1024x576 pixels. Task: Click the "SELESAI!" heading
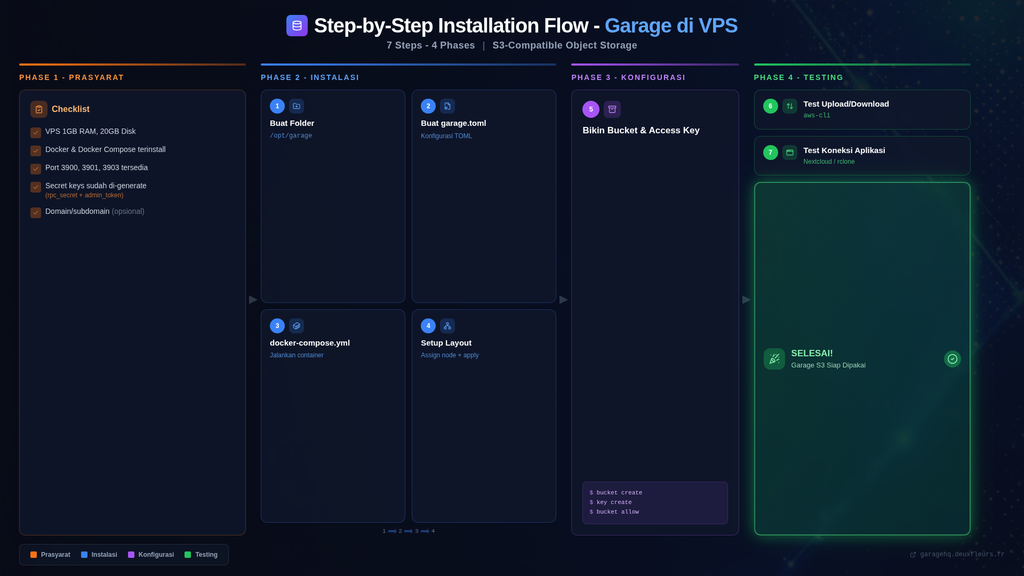(x=812, y=353)
